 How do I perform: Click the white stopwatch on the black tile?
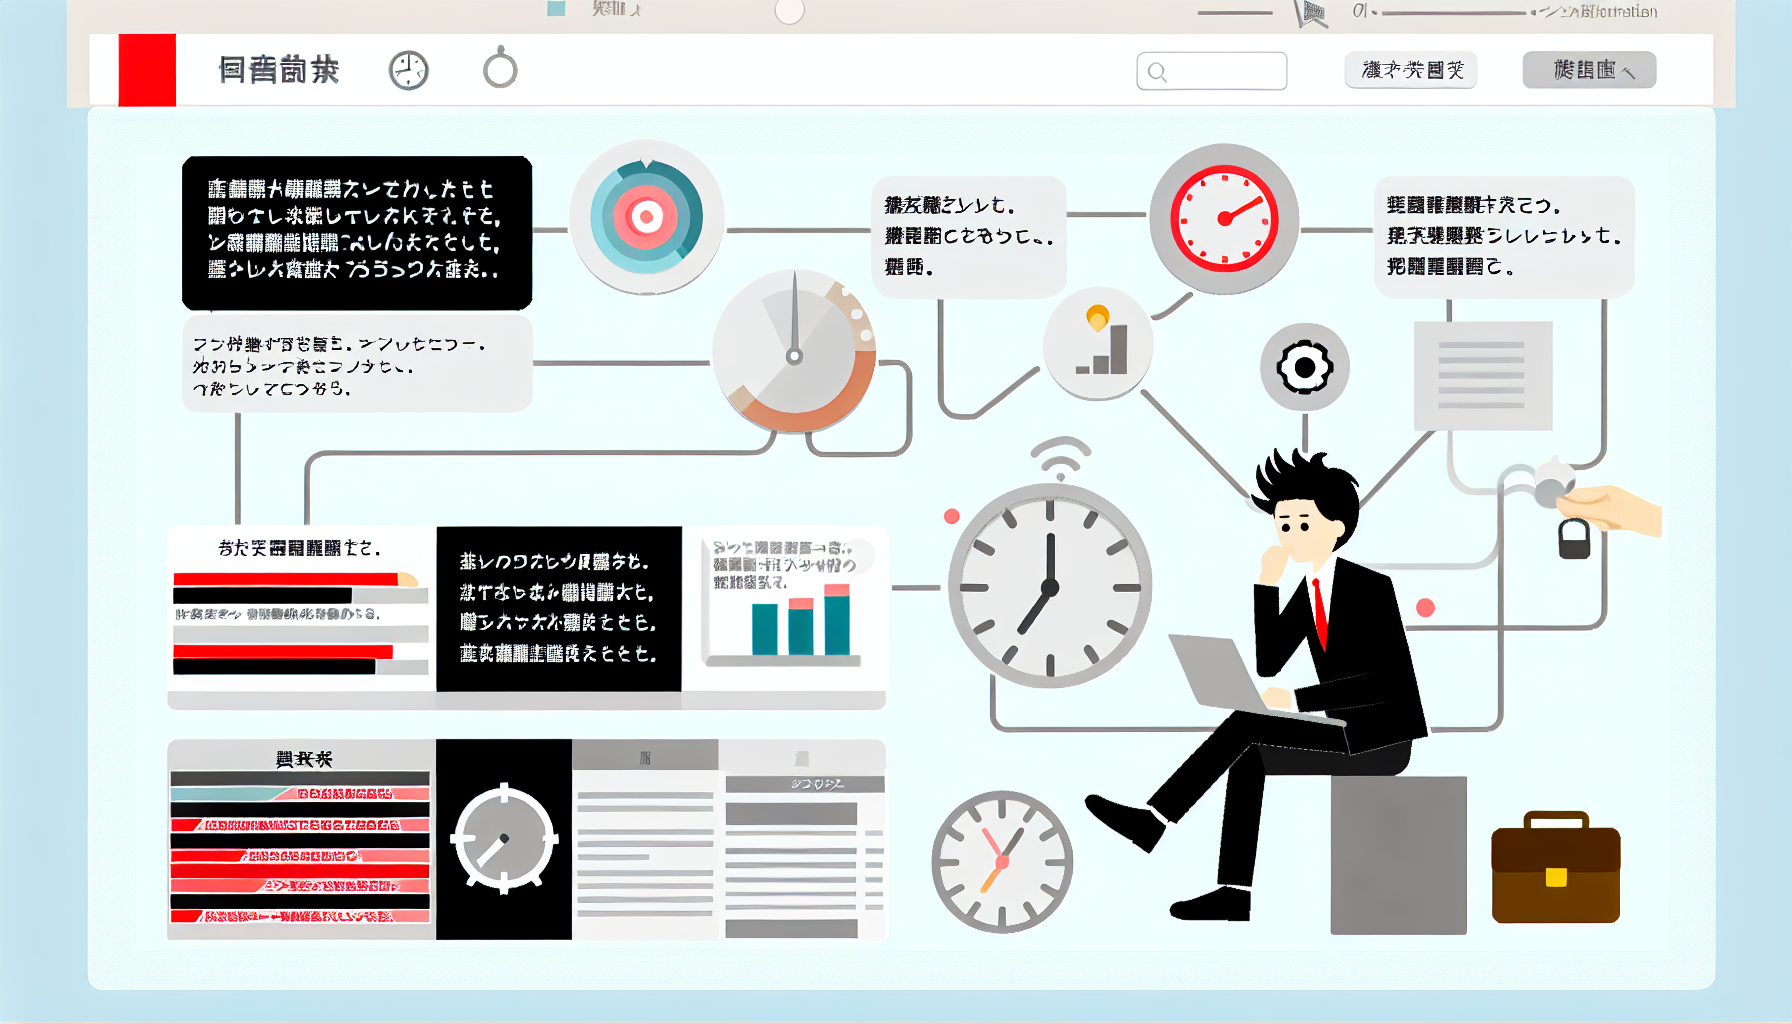(504, 839)
